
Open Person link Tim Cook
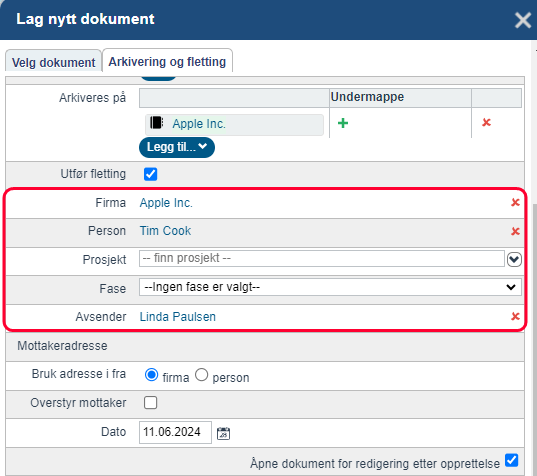coord(165,231)
